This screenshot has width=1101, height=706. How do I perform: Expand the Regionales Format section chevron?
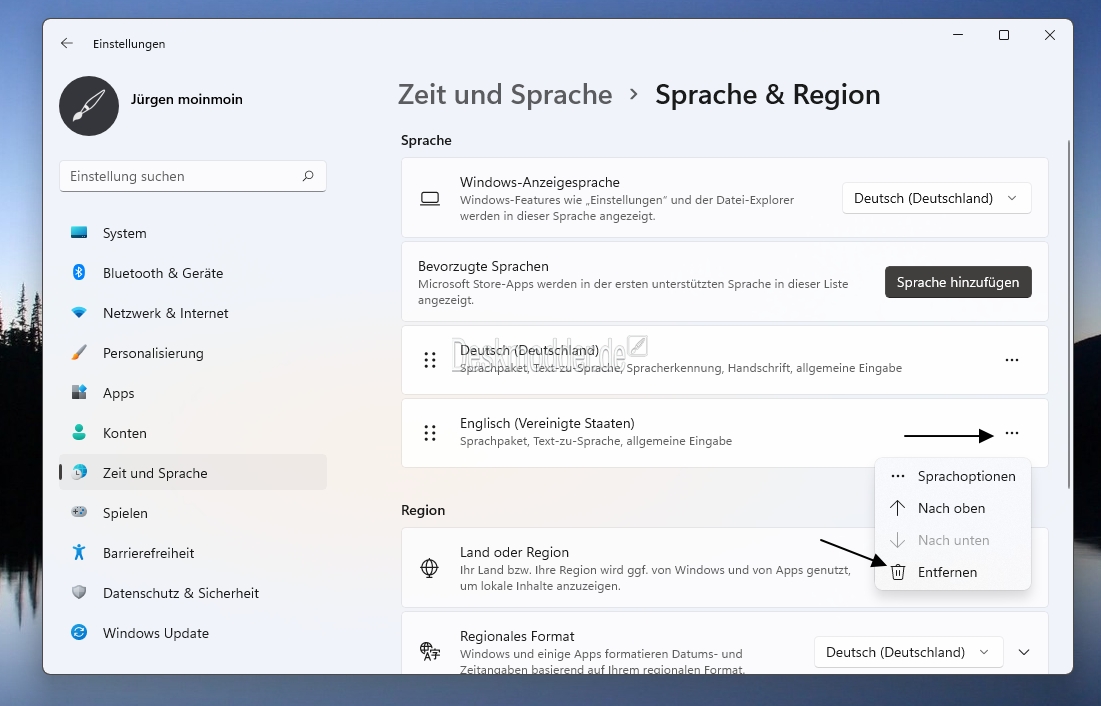(1024, 653)
